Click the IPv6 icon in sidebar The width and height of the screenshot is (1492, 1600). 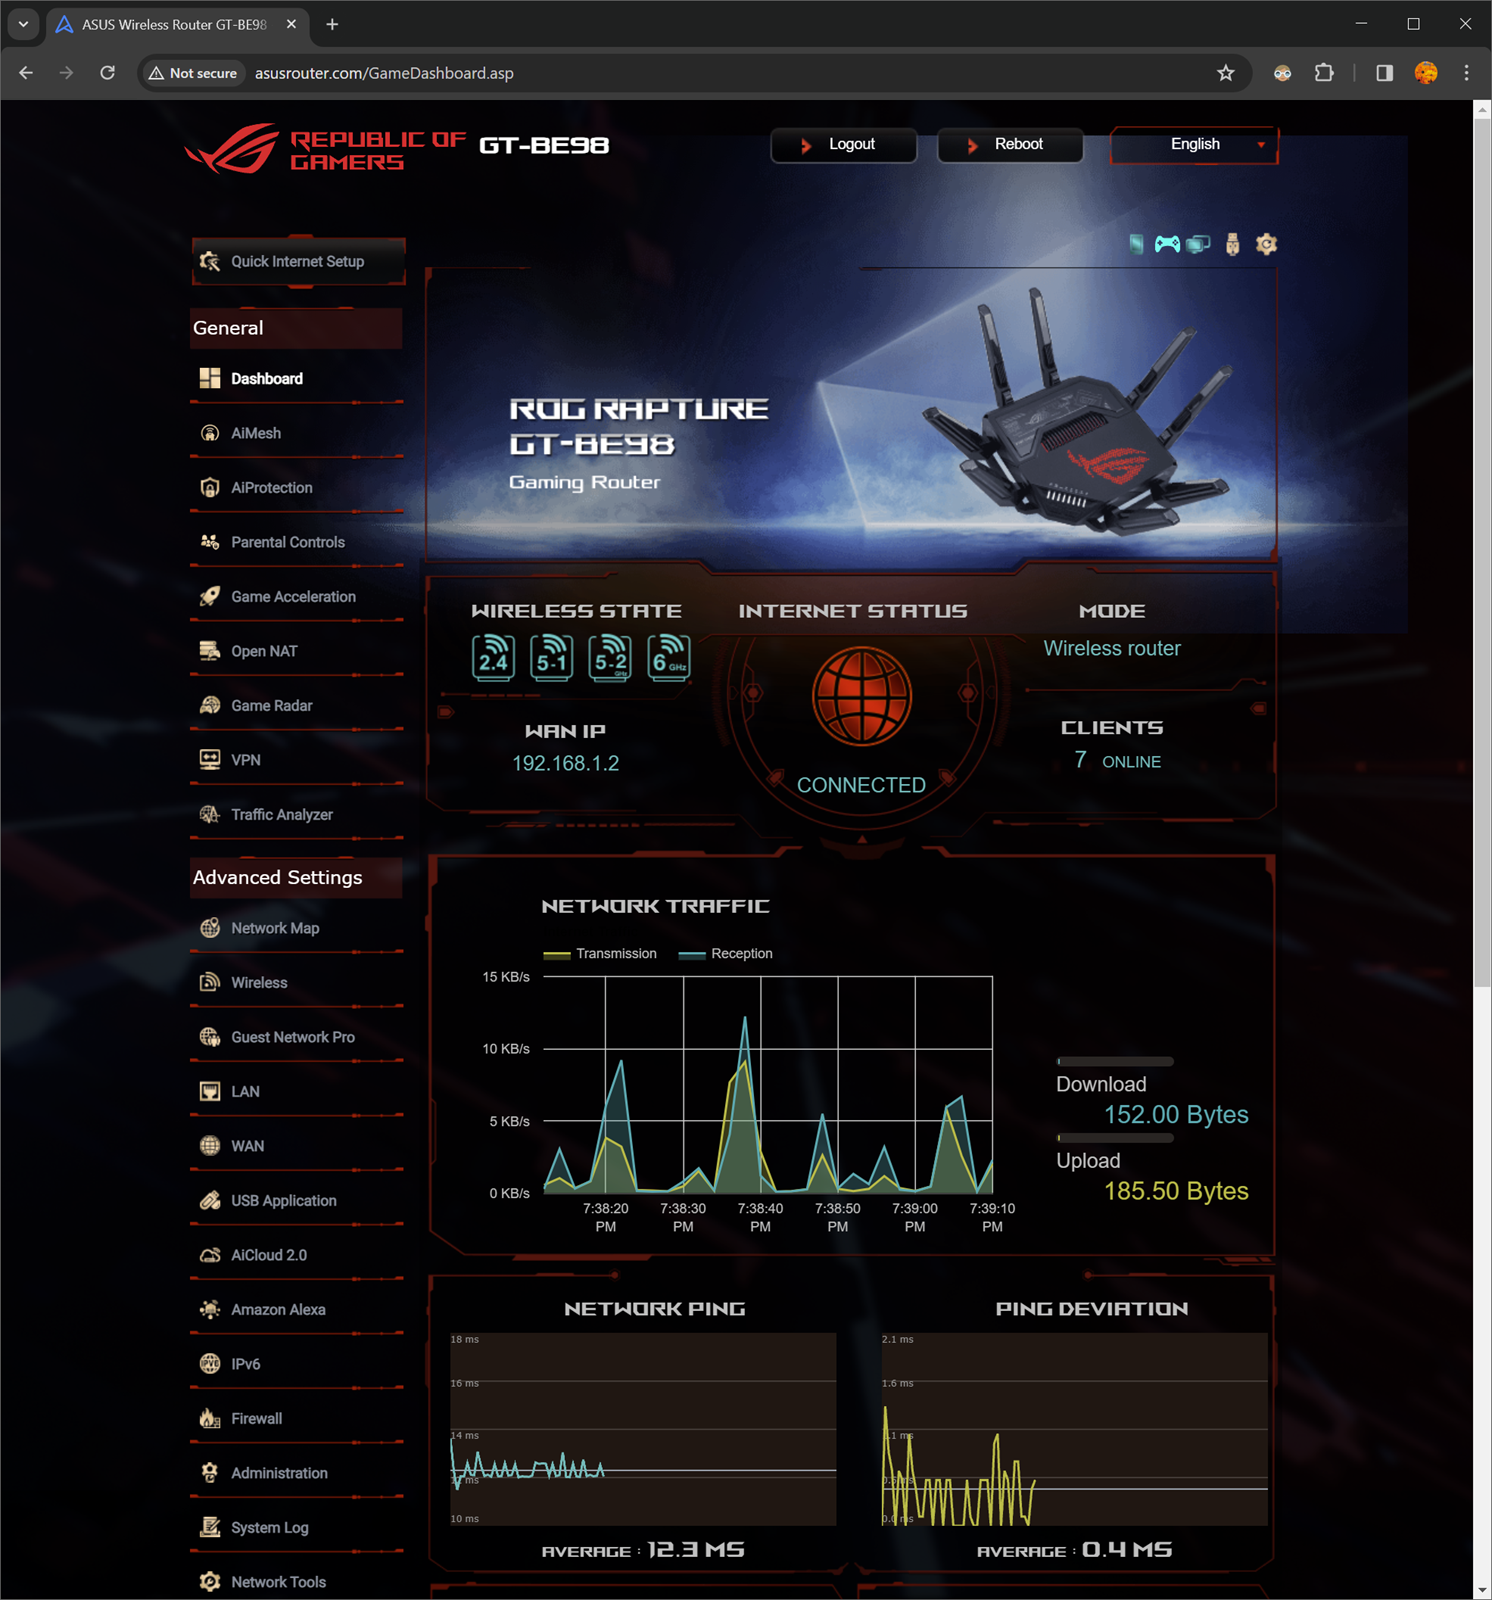(x=210, y=1364)
